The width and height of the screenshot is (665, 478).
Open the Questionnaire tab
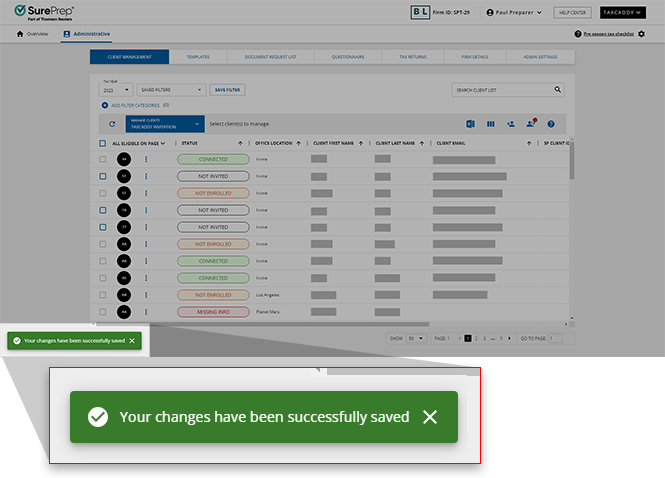348,57
